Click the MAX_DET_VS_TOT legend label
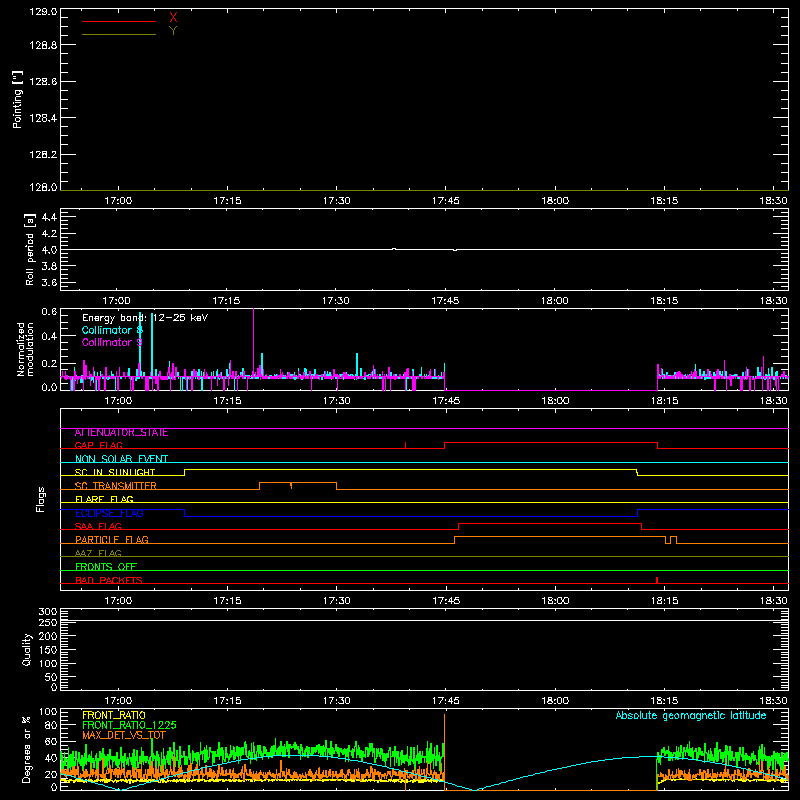The width and height of the screenshot is (800, 800). 124,735
